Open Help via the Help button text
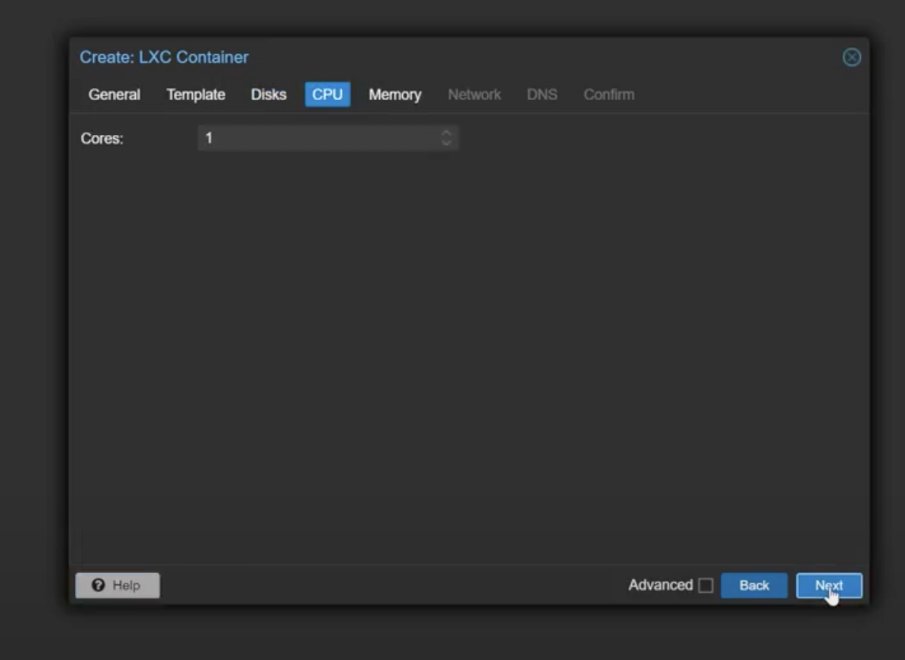 (x=126, y=585)
